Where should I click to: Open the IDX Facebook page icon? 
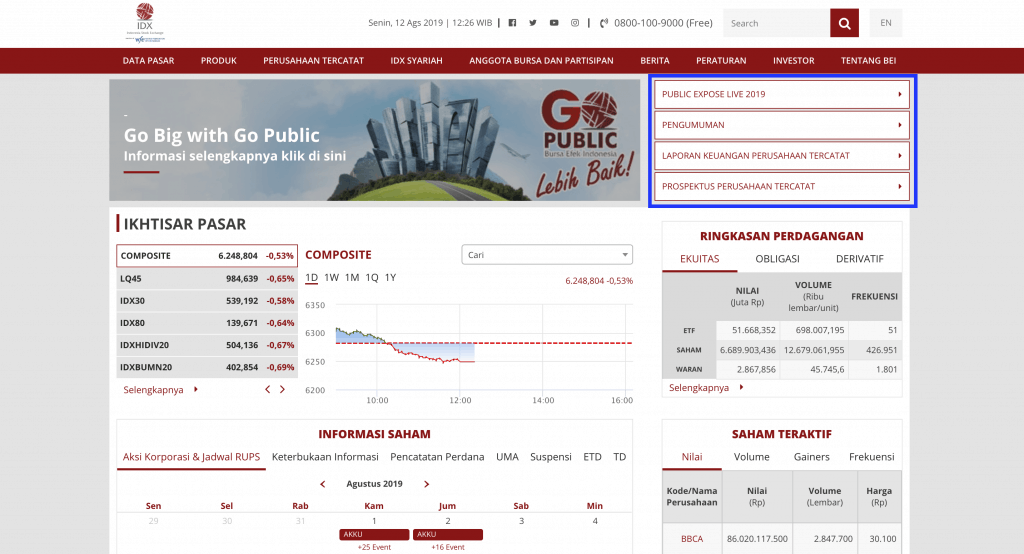click(x=512, y=23)
